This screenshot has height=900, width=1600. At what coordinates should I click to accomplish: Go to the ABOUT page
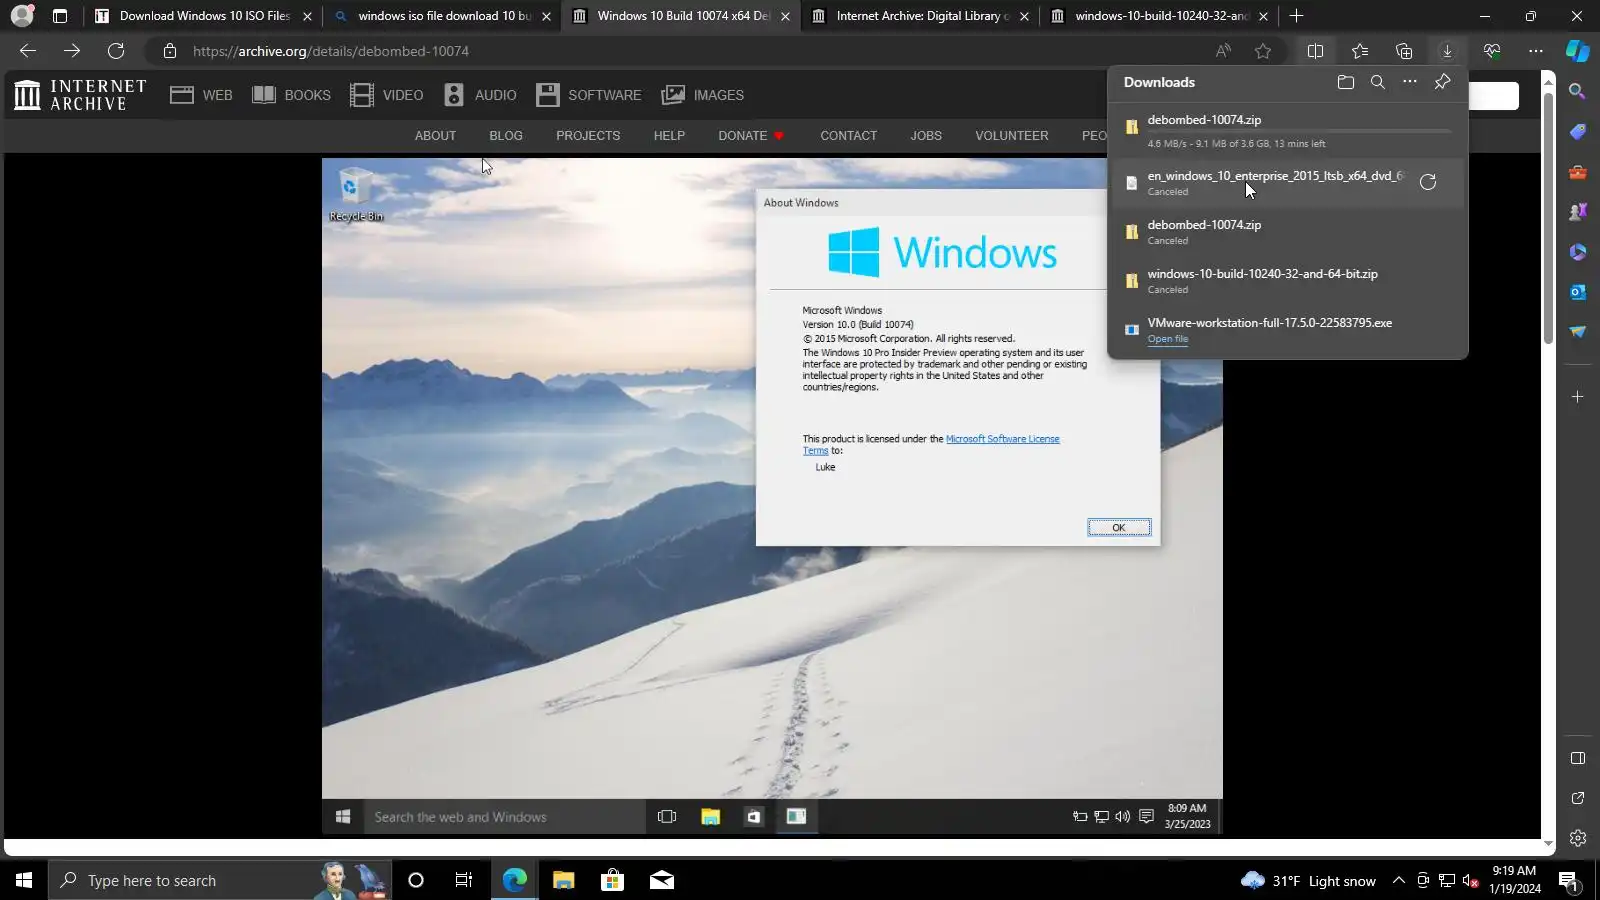tap(435, 136)
